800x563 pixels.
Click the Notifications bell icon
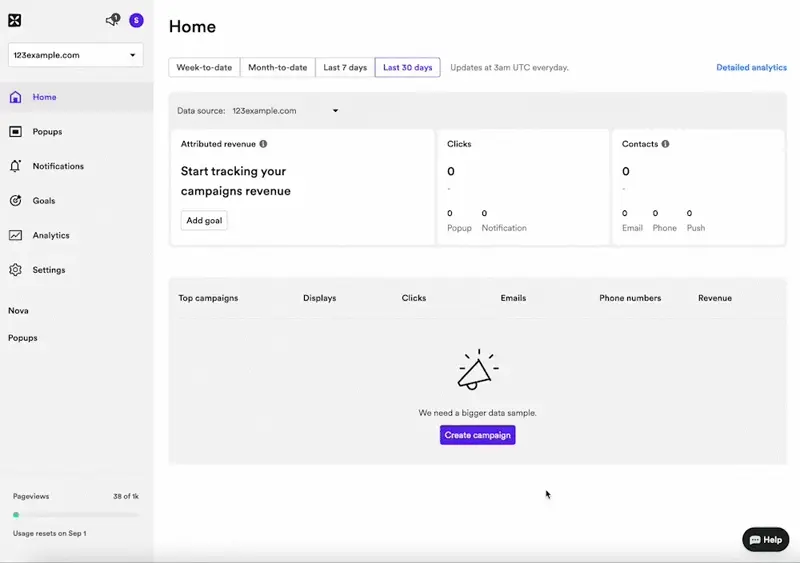pos(15,166)
